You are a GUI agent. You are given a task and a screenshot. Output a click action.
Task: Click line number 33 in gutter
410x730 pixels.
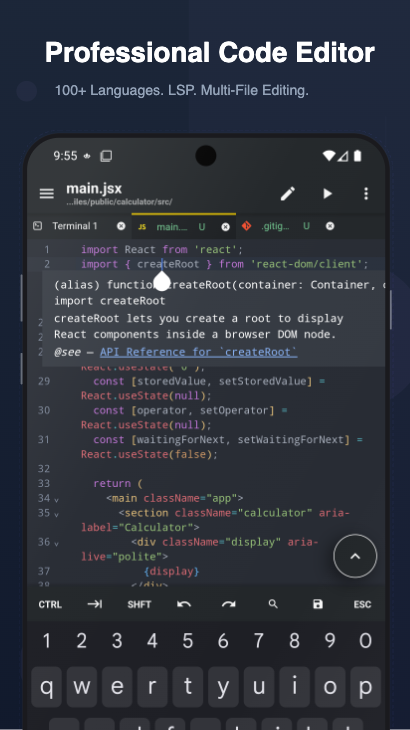click(44, 483)
